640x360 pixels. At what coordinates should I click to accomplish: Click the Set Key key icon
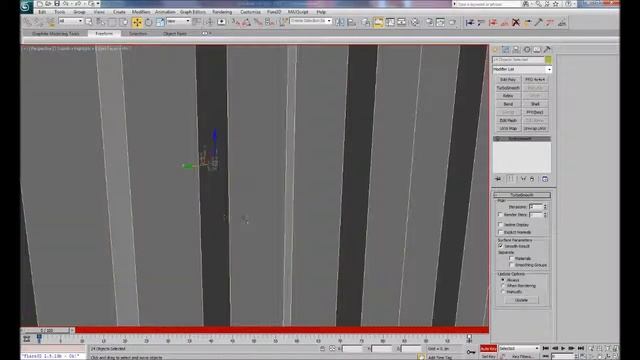[x=471, y=351]
